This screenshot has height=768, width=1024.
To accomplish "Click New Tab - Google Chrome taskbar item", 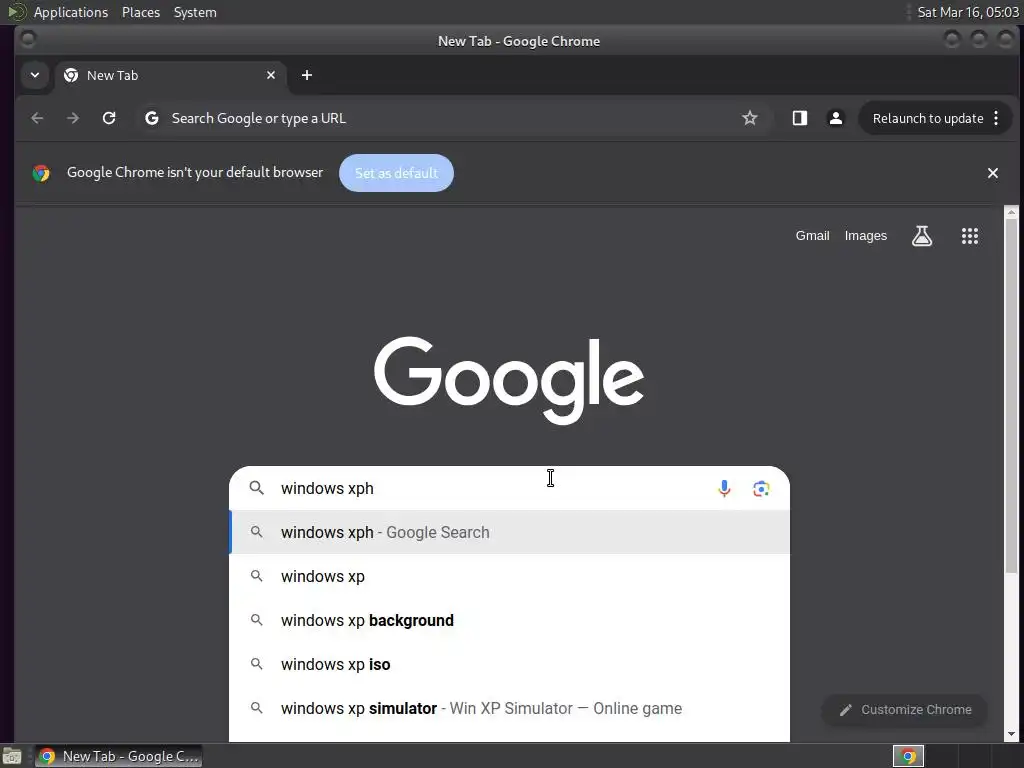I will click(x=119, y=756).
